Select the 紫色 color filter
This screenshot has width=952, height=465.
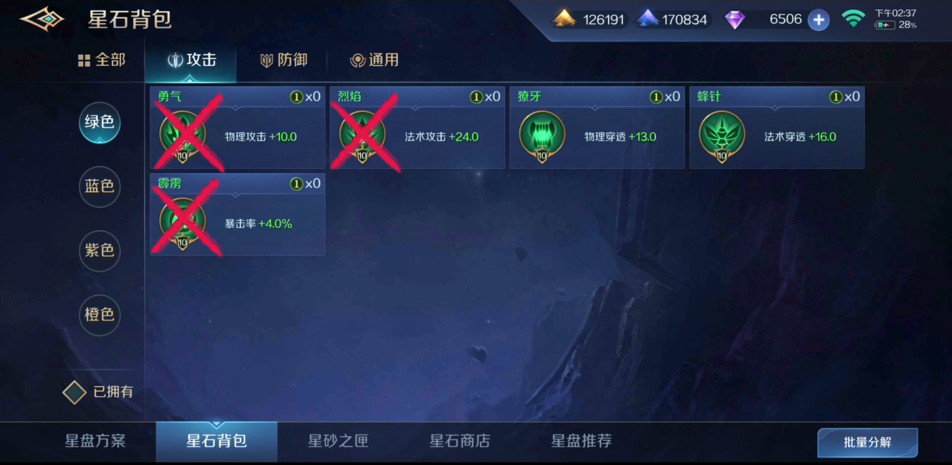100,250
